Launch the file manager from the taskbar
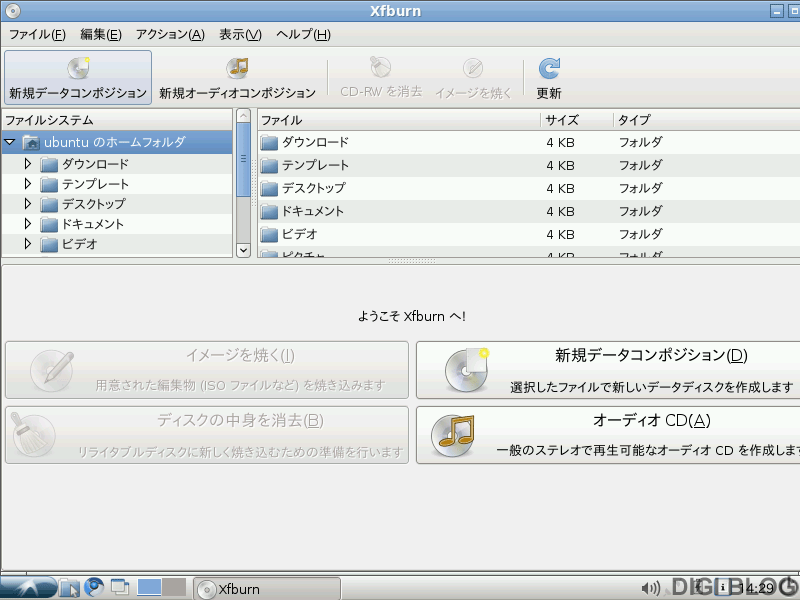 click(x=69, y=588)
